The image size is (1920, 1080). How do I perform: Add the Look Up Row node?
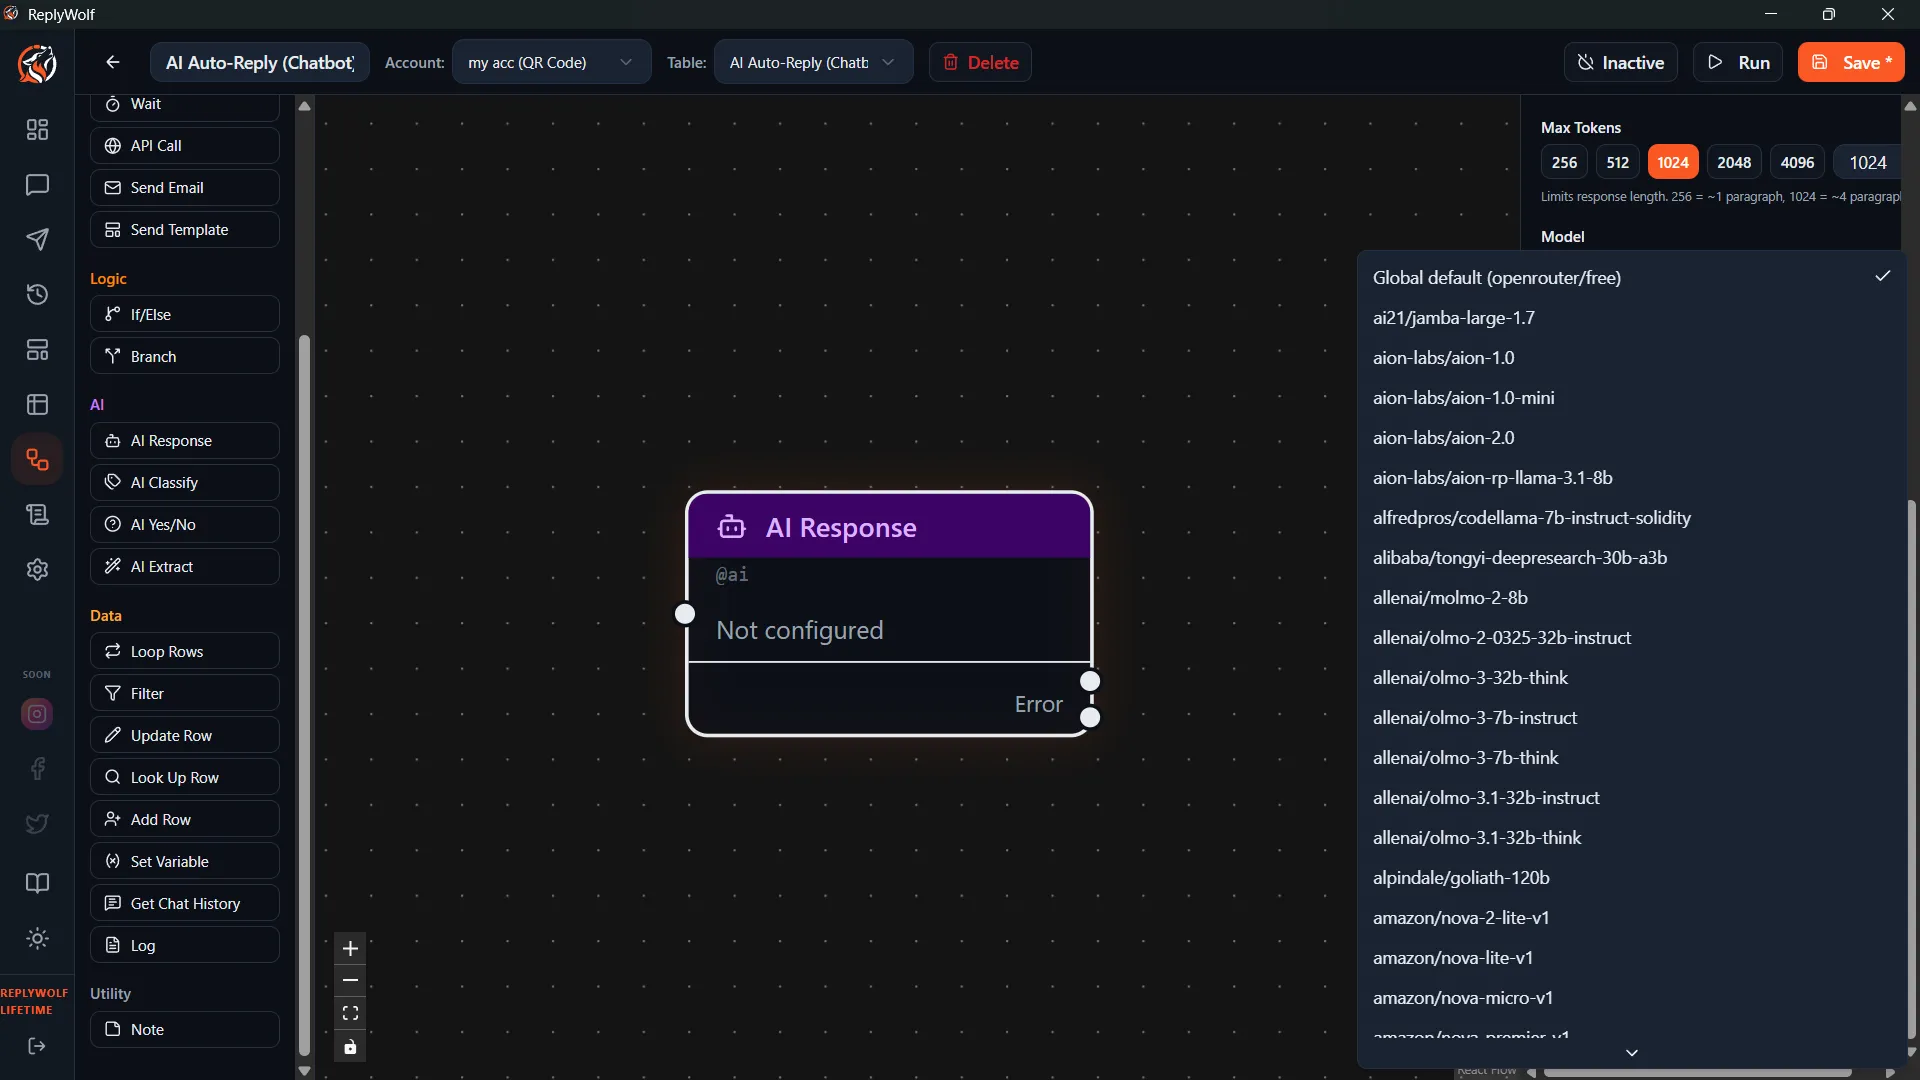[x=184, y=778]
